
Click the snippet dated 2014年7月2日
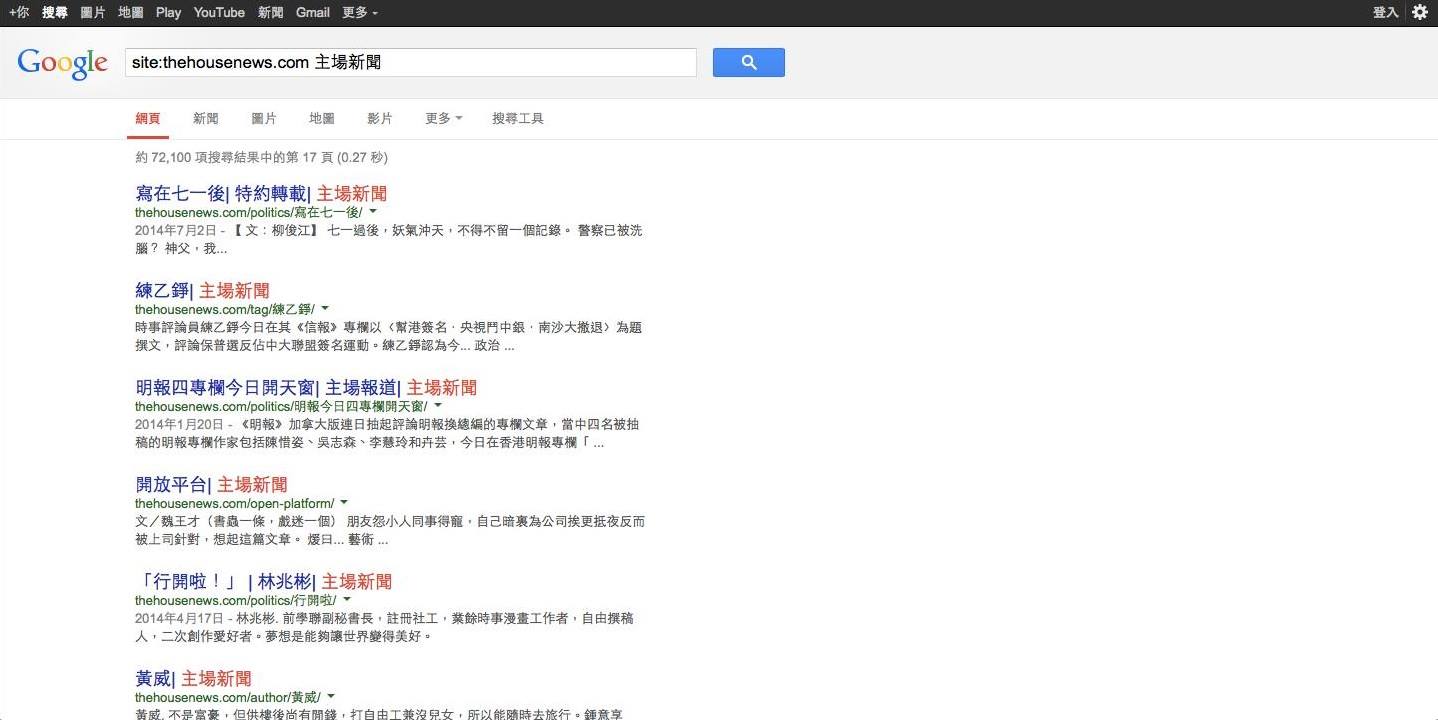pos(389,239)
